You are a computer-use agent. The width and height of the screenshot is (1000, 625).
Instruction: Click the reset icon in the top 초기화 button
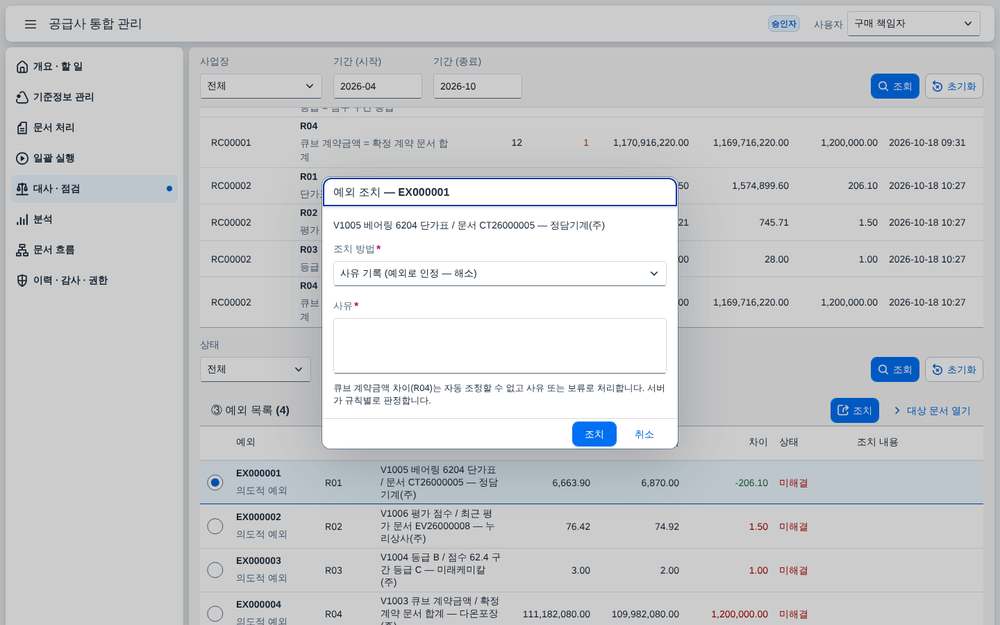(937, 86)
